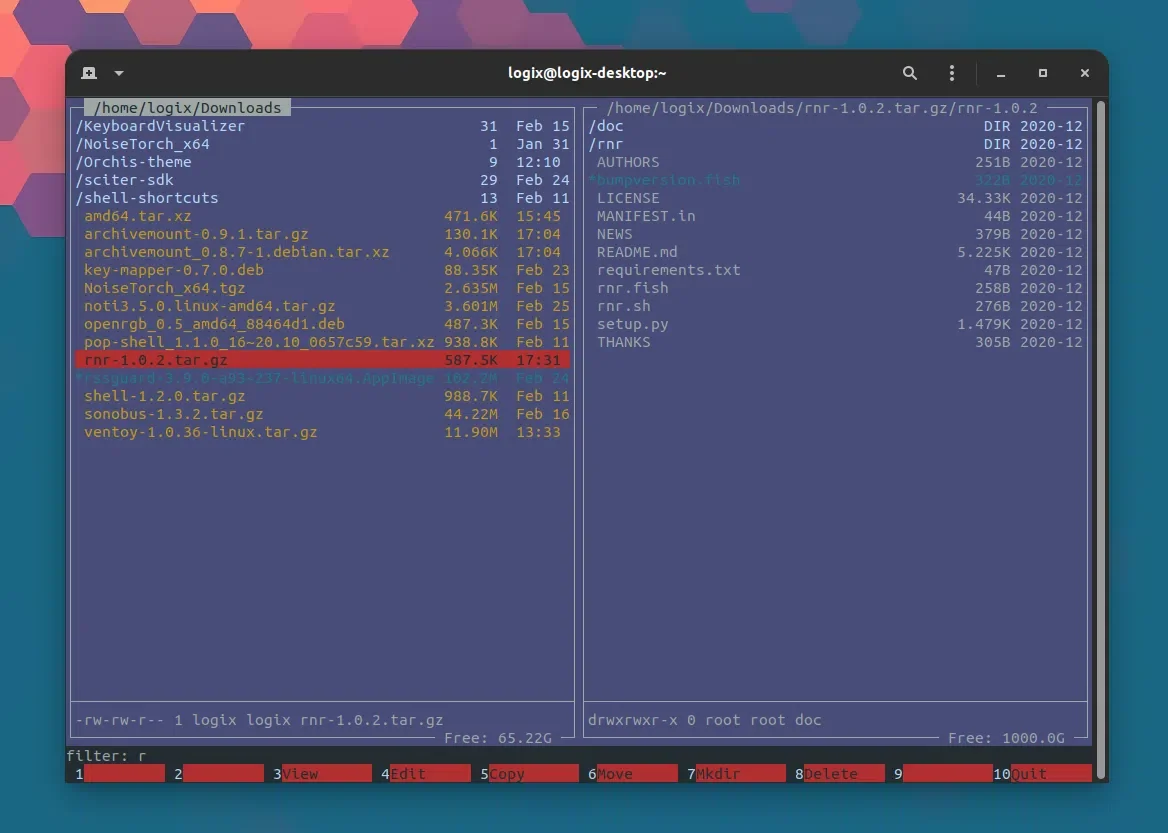Select the /NoiseTorch_x64 directory

[323, 144]
